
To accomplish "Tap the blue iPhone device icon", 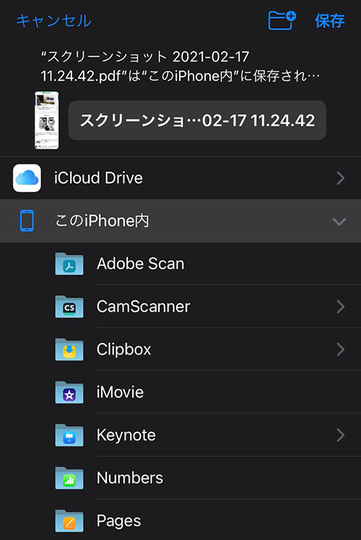I will (27, 221).
